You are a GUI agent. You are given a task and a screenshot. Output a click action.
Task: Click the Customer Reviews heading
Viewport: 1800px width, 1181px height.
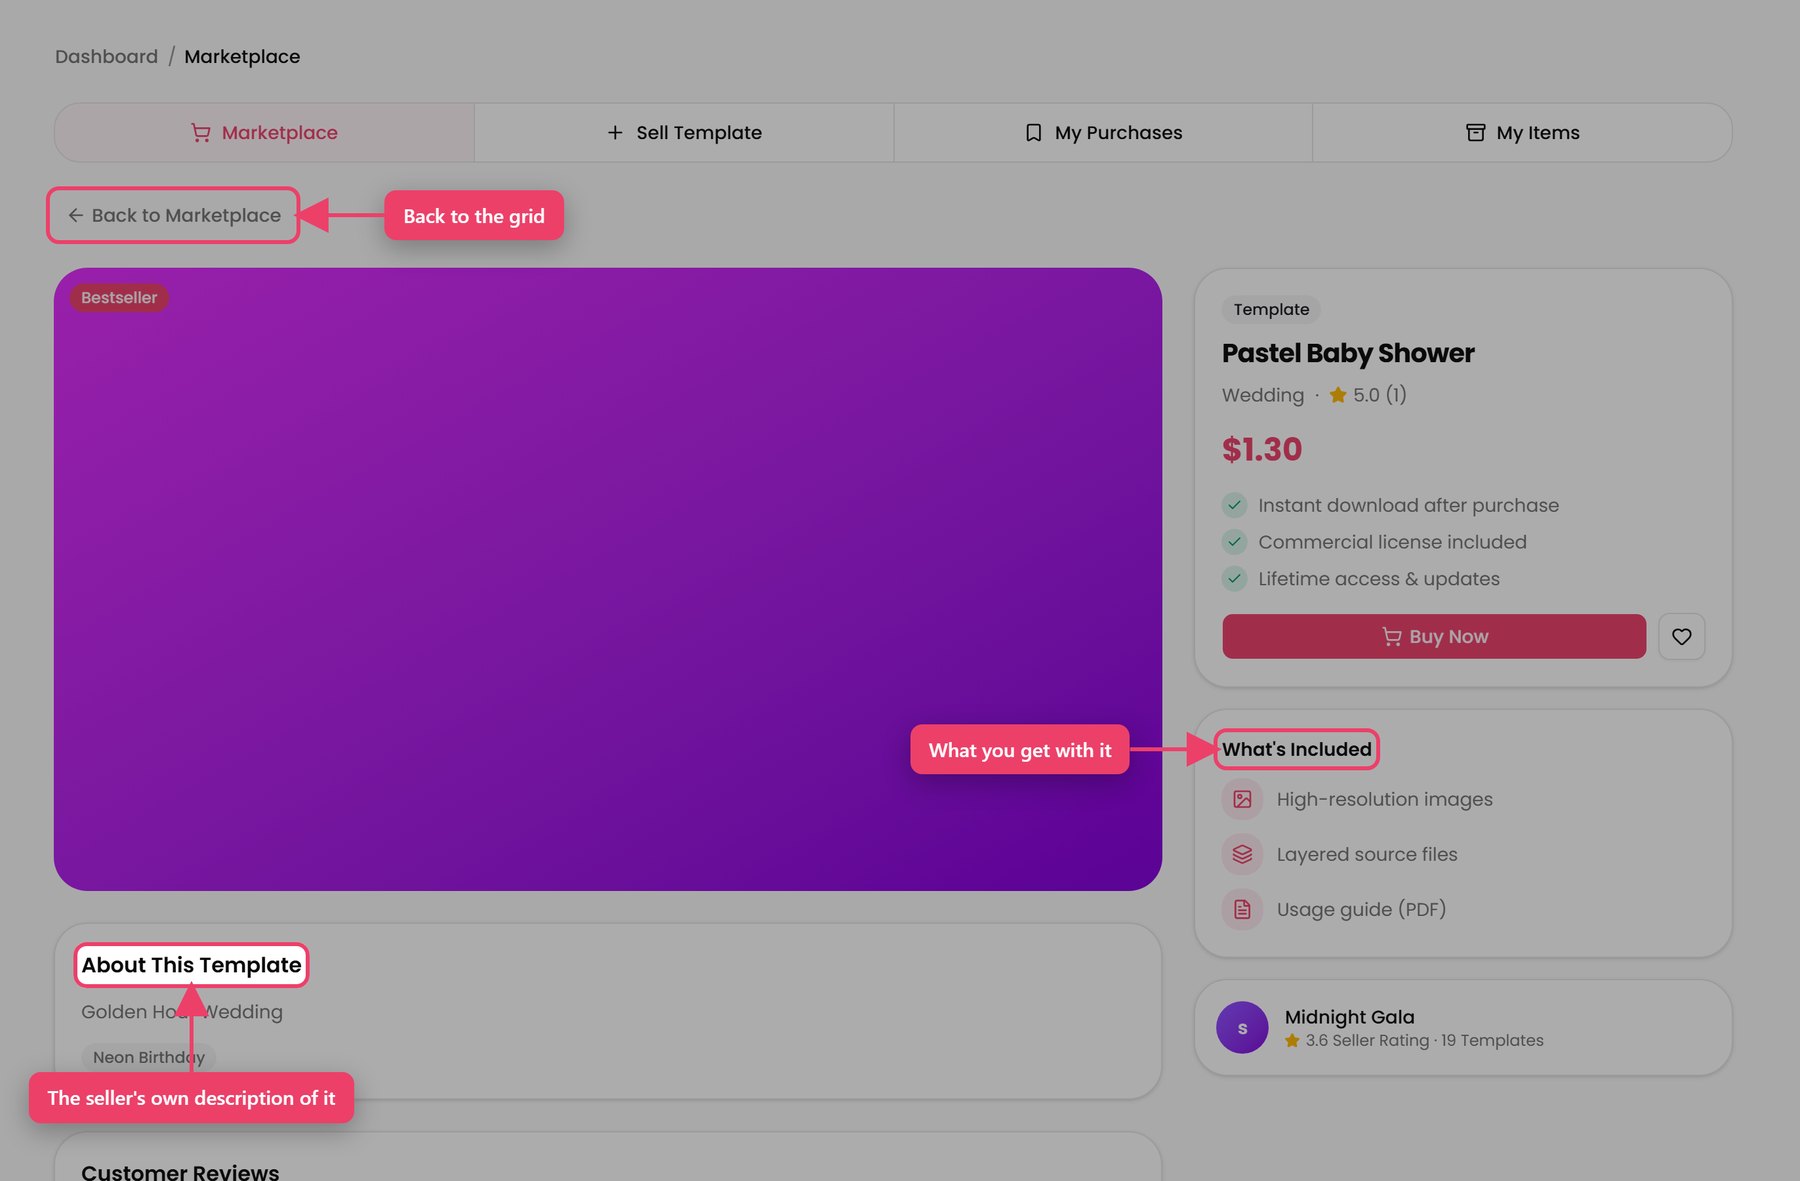(180, 1172)
